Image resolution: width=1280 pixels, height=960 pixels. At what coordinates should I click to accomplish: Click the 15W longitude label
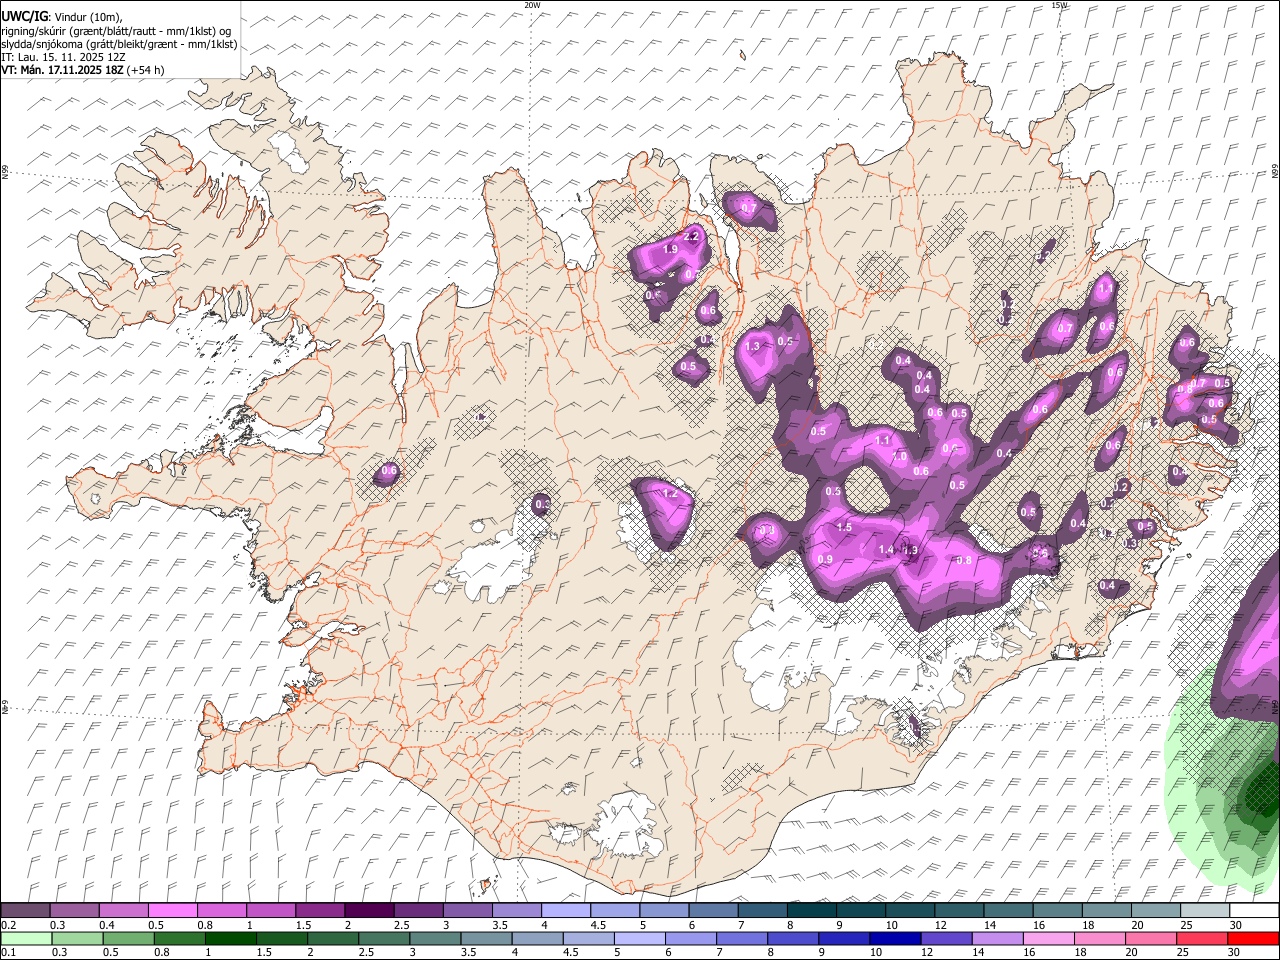tap(1059, 5)
